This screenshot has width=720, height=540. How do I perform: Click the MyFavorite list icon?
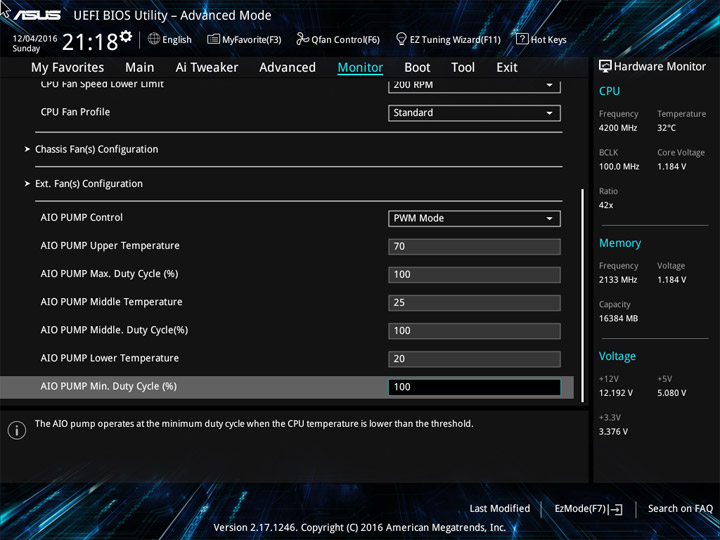[213, 39]
